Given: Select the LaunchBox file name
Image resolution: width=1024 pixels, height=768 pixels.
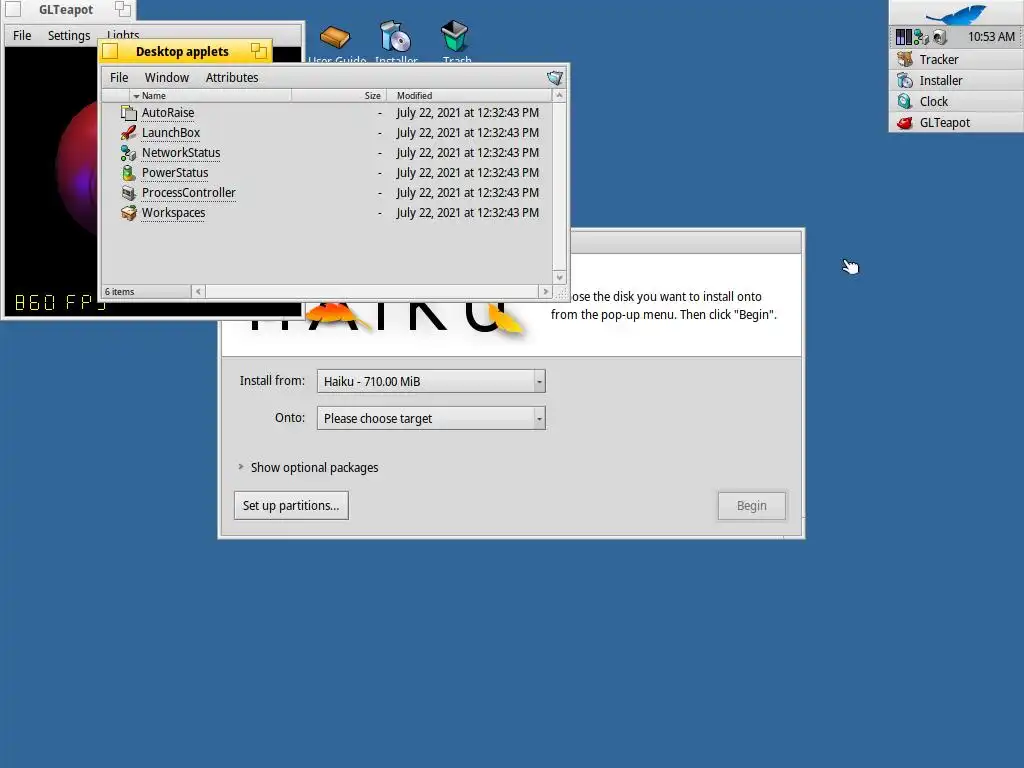Looking at the screenshot, I should point(171,133).
